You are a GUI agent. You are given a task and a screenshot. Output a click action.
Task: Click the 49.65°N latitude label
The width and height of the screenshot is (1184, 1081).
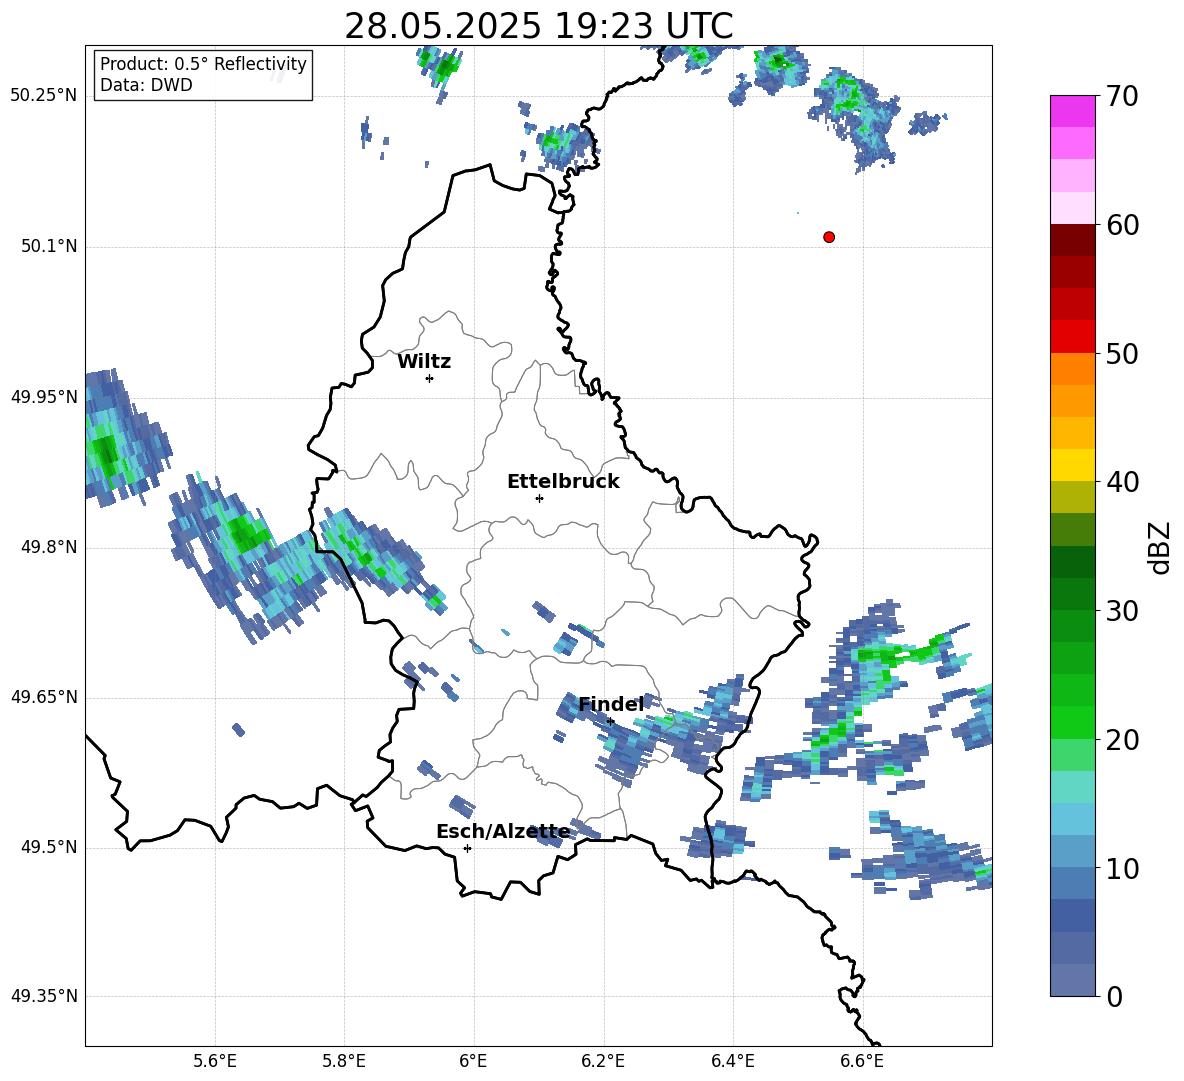[x=44, y=697]
